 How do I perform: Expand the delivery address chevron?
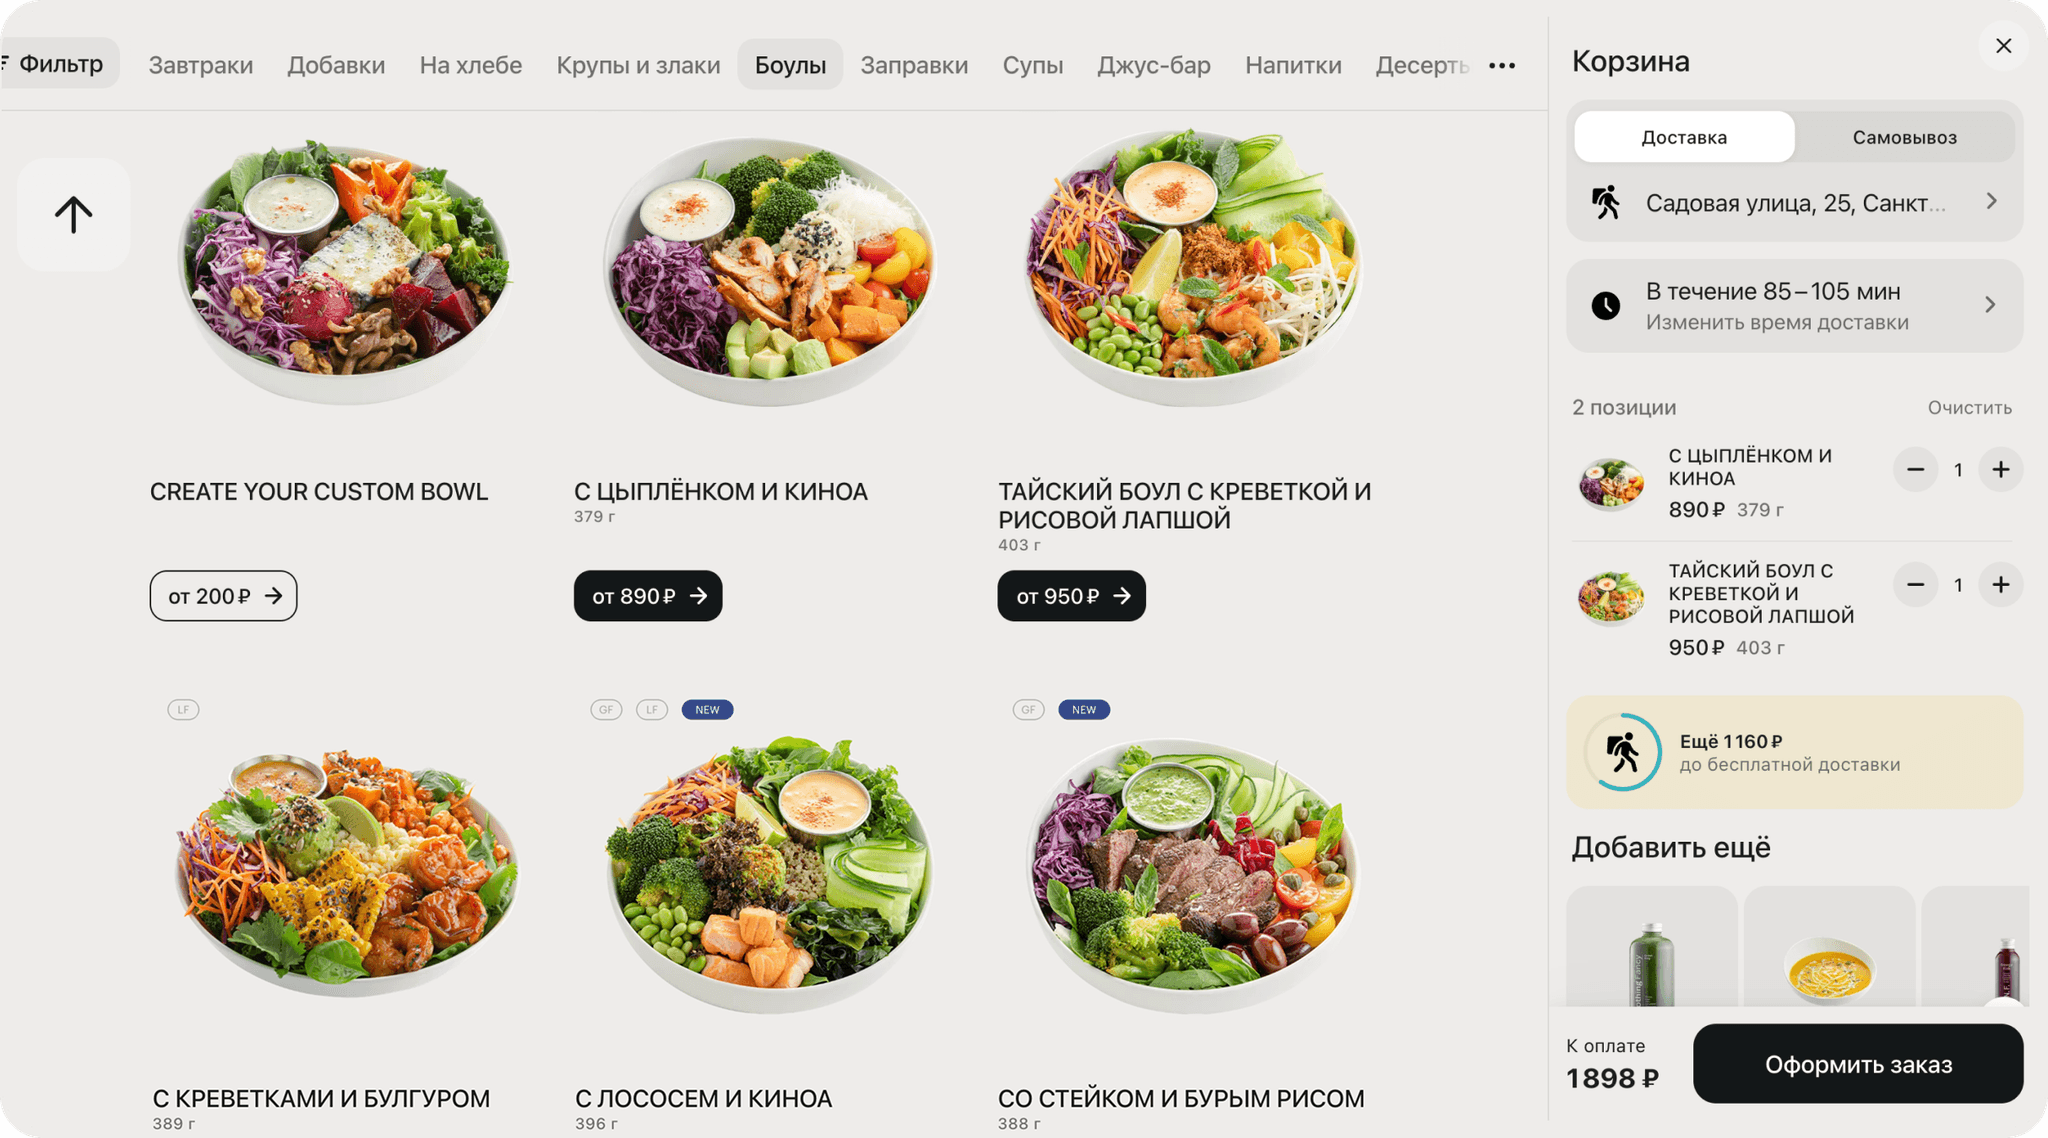pyautogui.click(x=1991, y=202)
